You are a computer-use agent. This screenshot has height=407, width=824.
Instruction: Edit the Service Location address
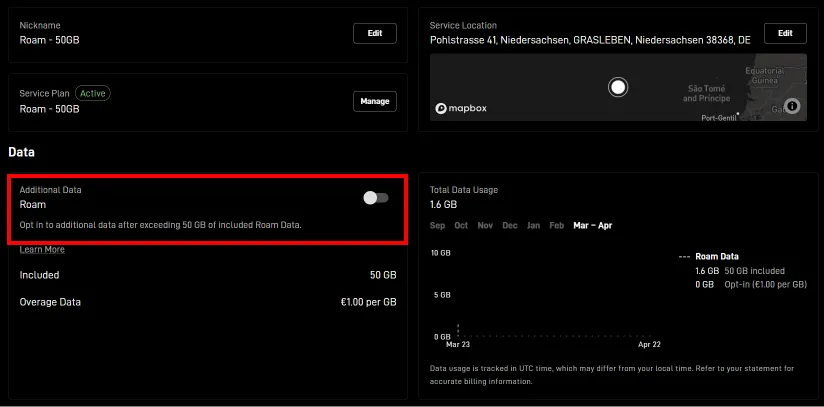pyautogui.click(x=785, y=33)
